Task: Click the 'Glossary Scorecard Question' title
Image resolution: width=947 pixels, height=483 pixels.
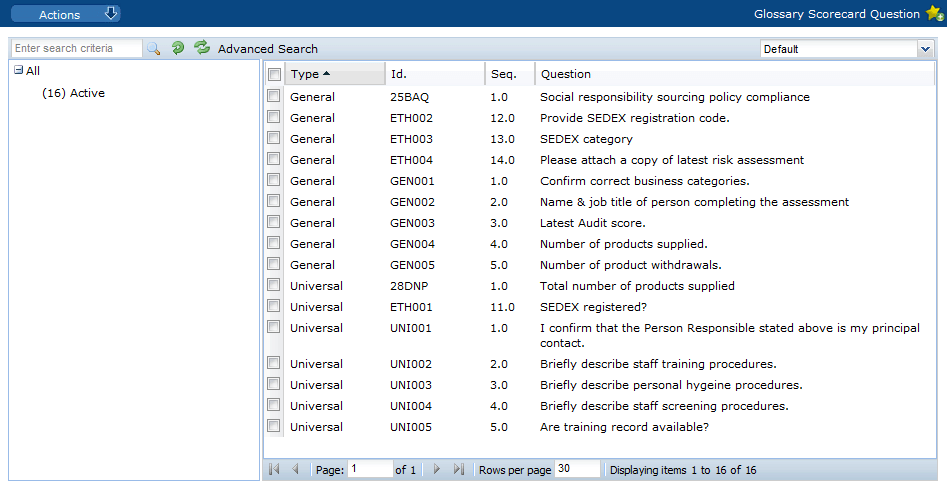Action: (836, 14)
